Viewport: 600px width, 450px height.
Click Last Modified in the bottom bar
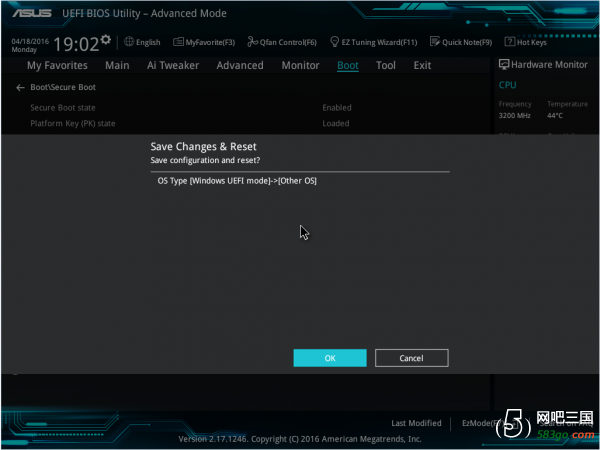(416, 423)
